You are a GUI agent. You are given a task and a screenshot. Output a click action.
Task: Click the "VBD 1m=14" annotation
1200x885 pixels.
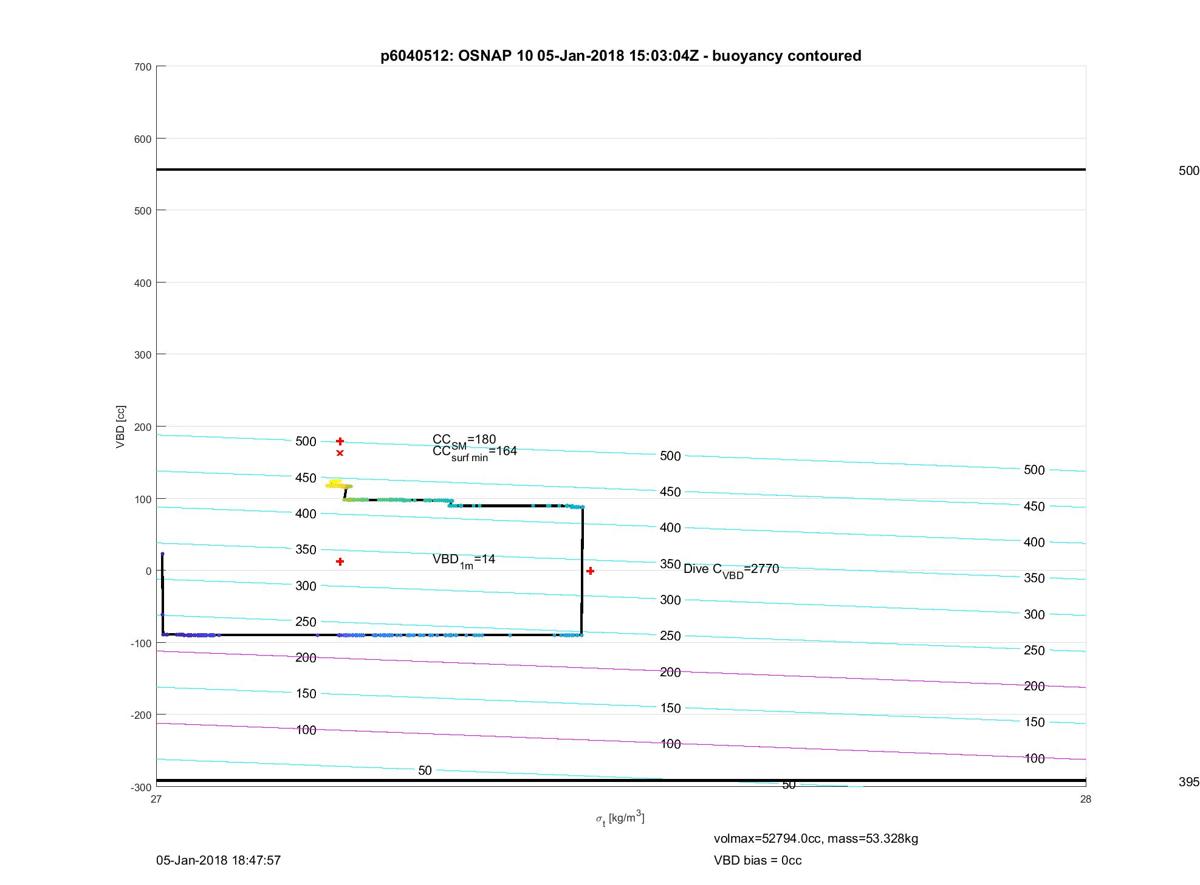click(463, 560)
